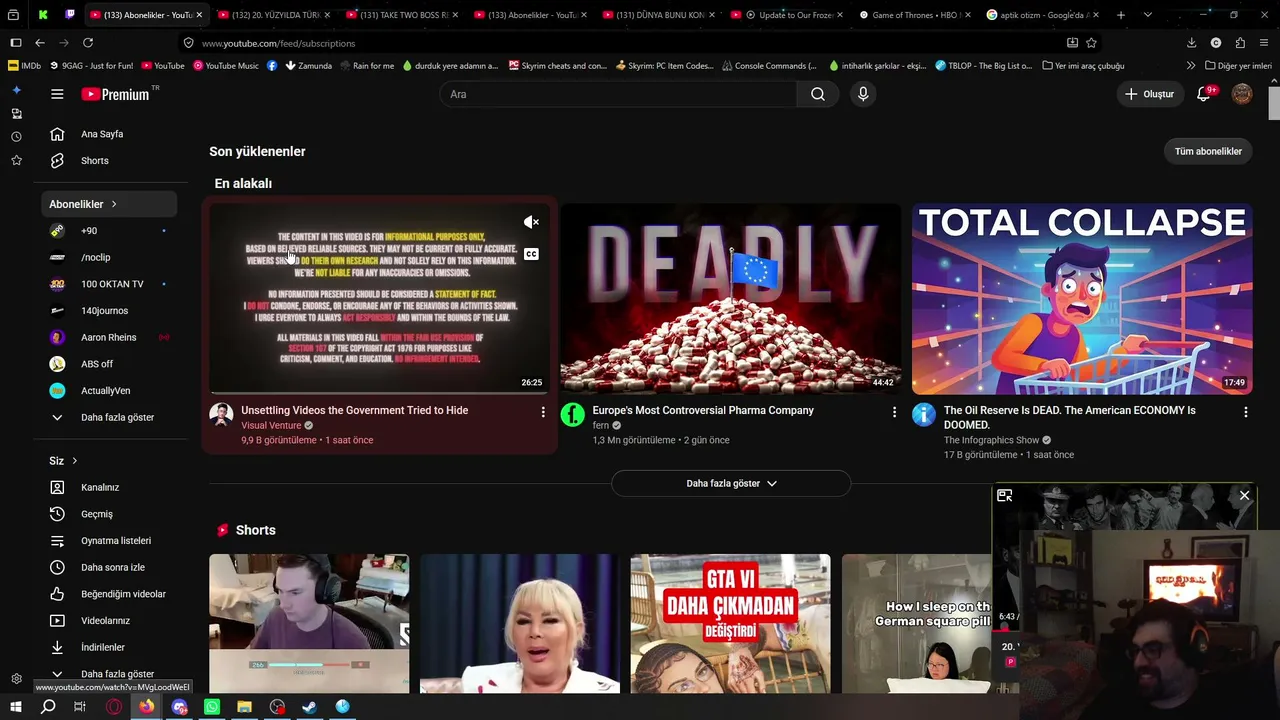Open a new browser tab
This screenshot has height=720, width=1280.
(1121, 15)
